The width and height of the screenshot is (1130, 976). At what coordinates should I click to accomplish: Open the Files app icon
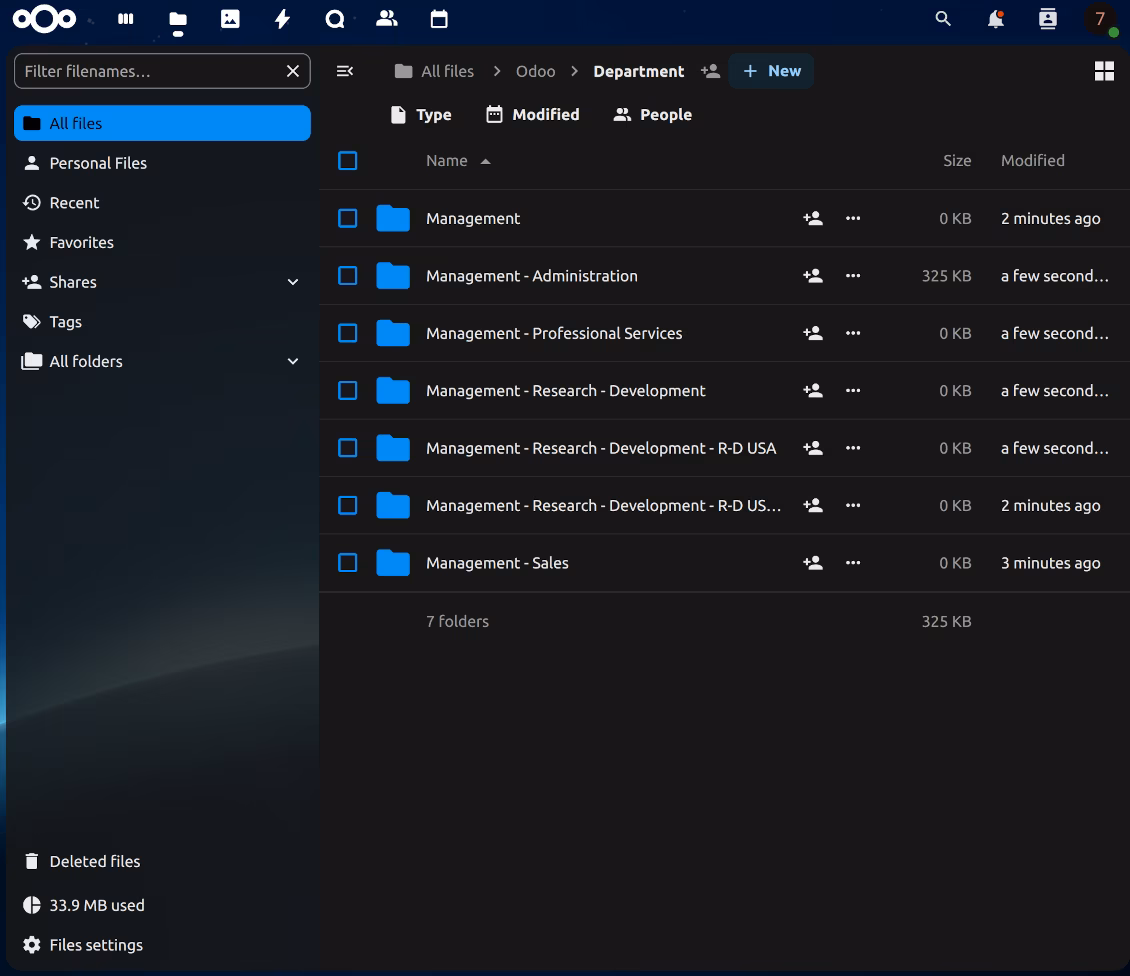(177, 19)
